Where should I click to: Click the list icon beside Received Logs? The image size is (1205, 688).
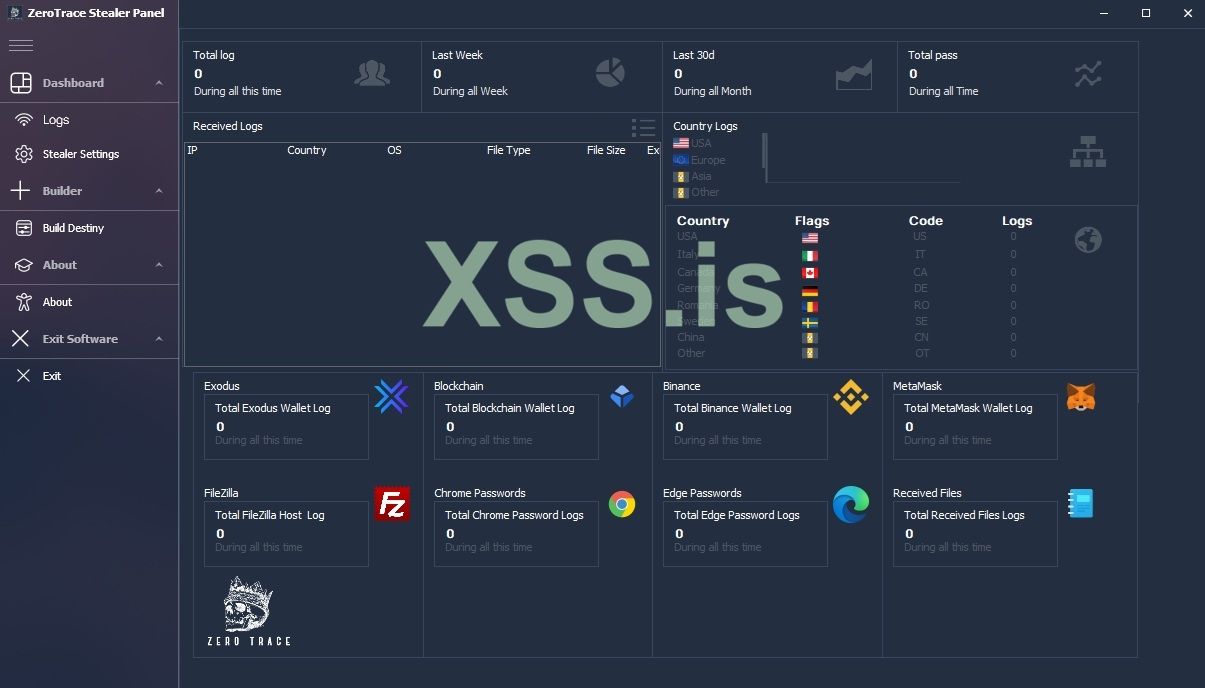(644, 128)
